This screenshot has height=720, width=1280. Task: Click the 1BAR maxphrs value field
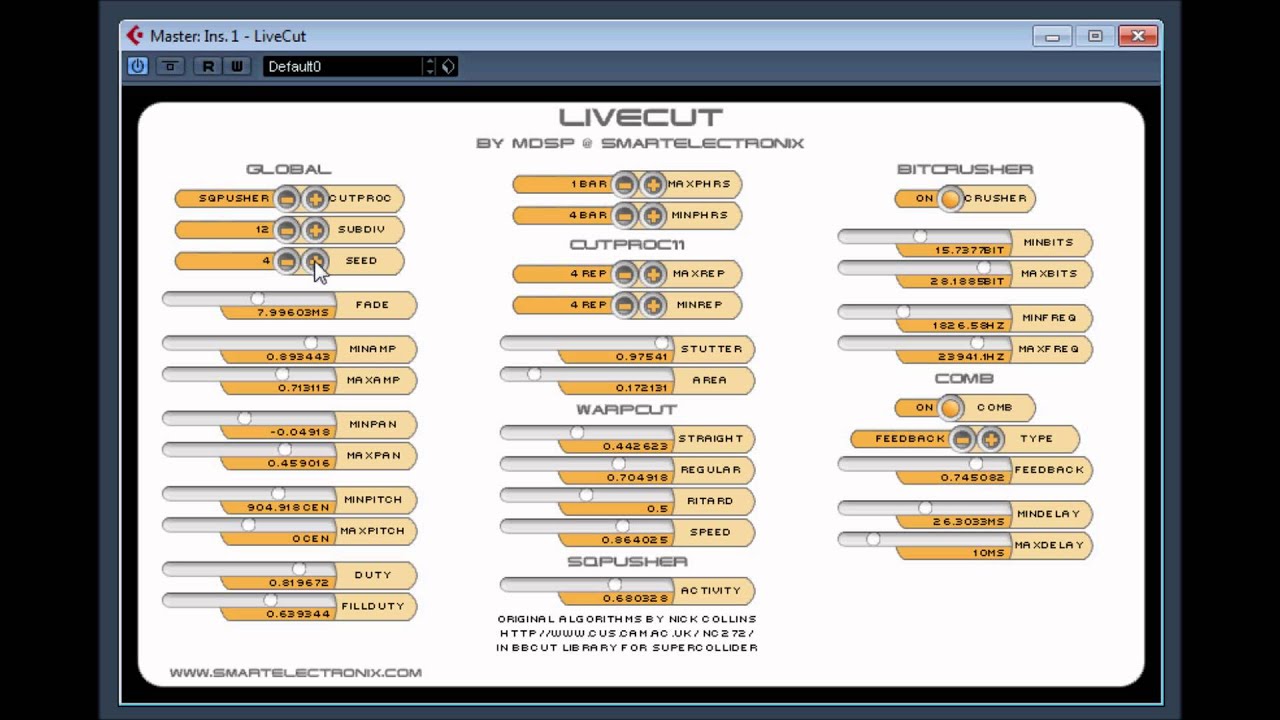click(x=589, y=184)
